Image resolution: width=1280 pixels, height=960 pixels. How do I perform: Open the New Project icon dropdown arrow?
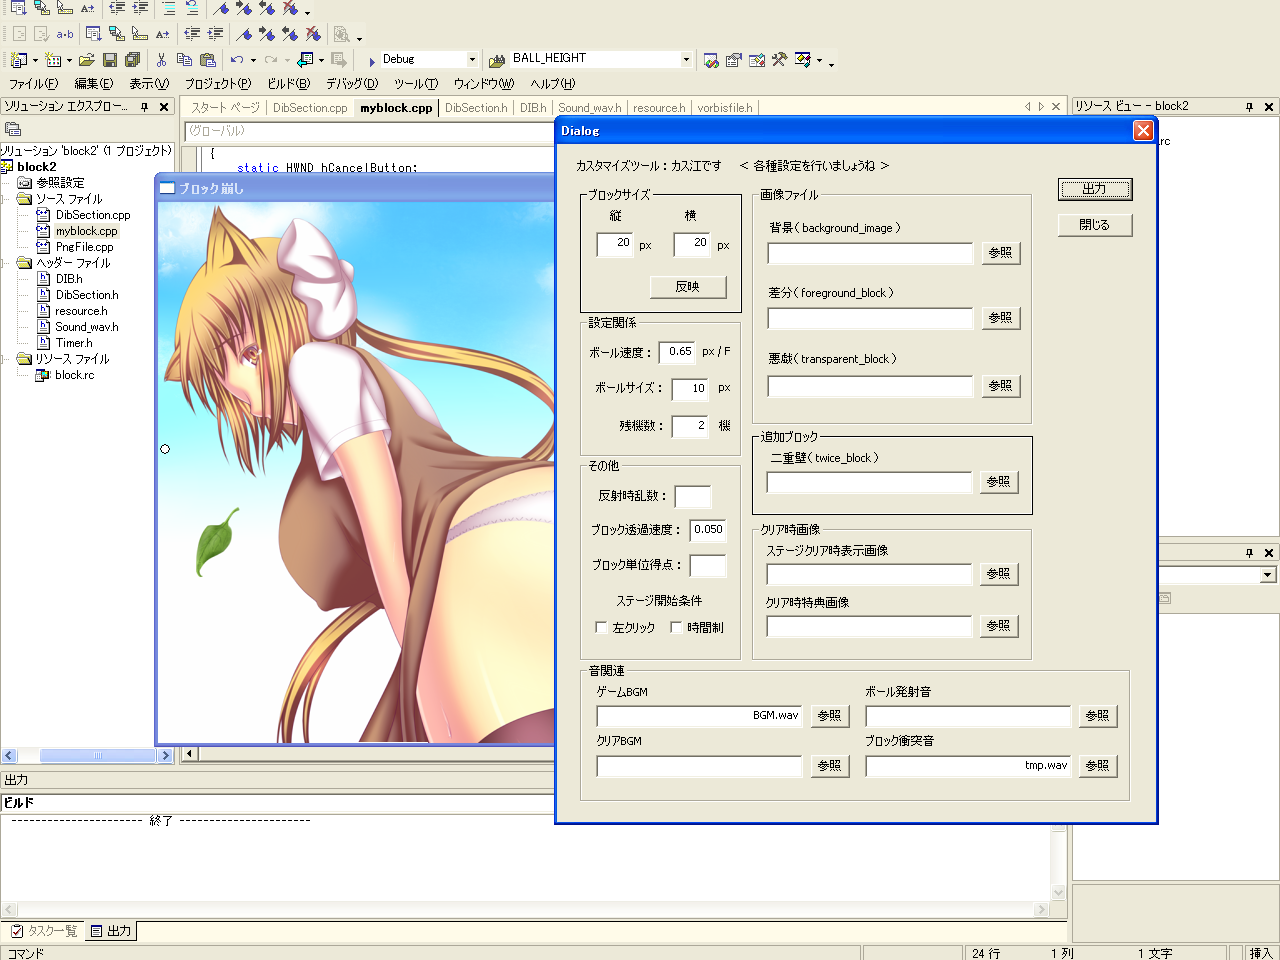click(35, 61)
